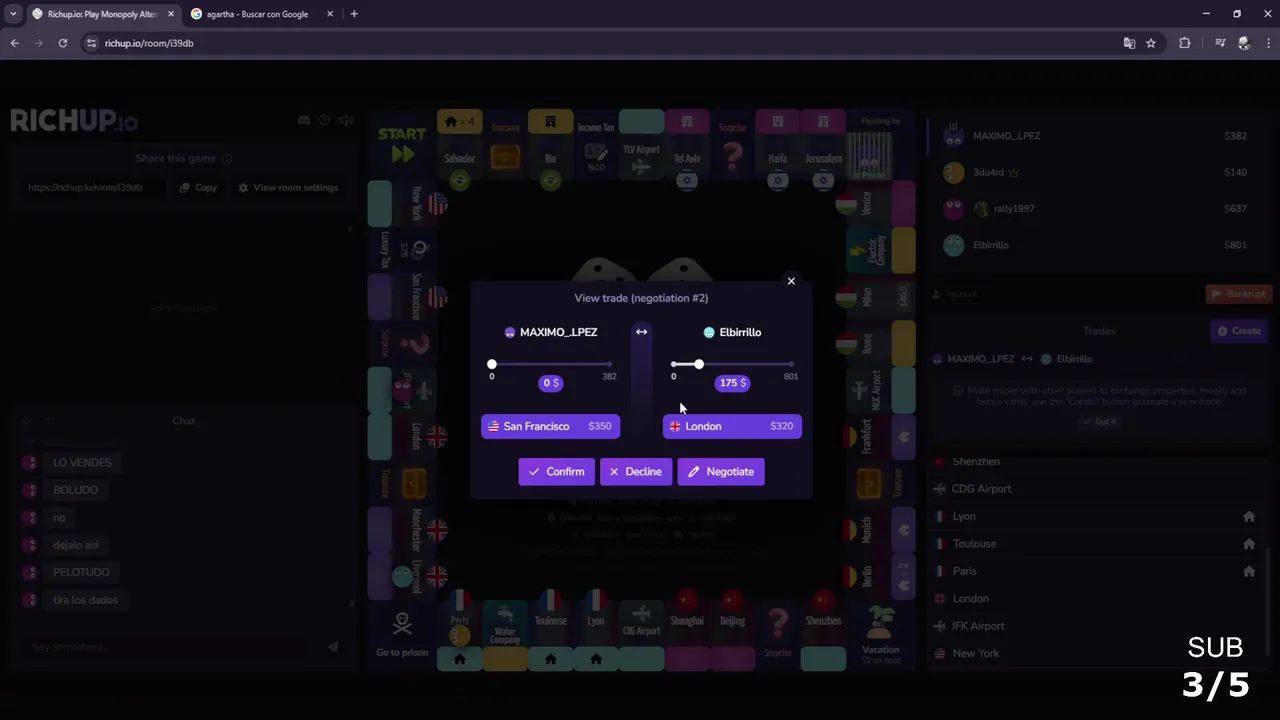Close the View trade dialog with X

(791, 281)
